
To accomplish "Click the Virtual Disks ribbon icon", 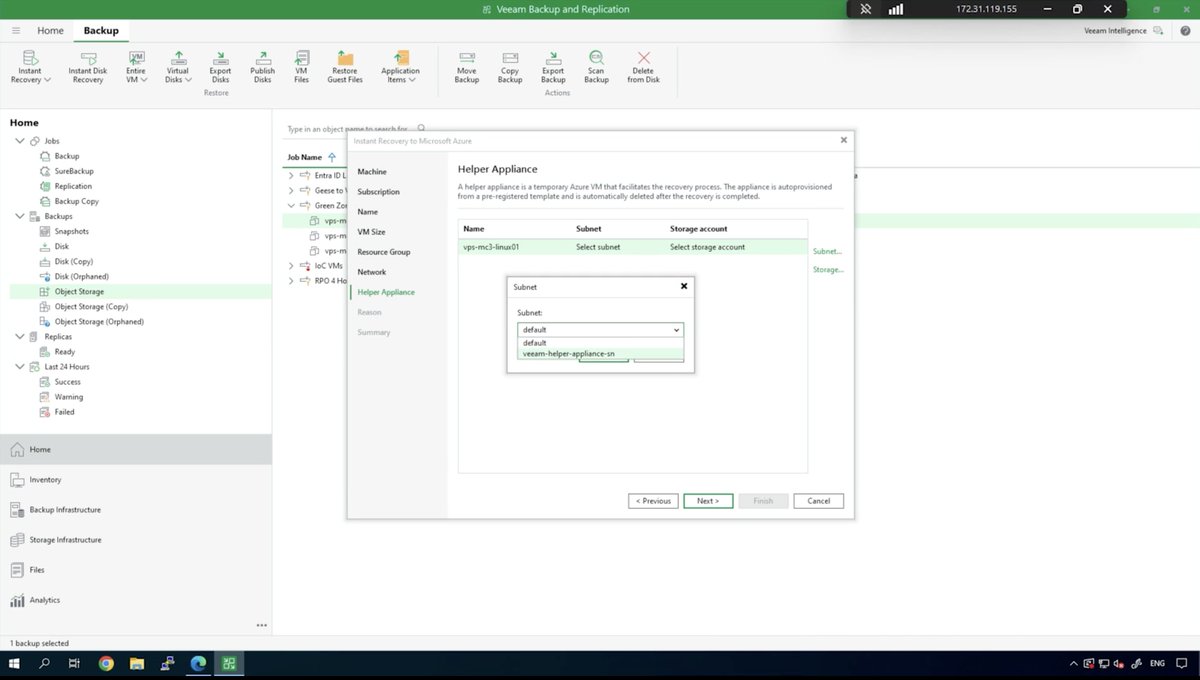I will 178,66.
